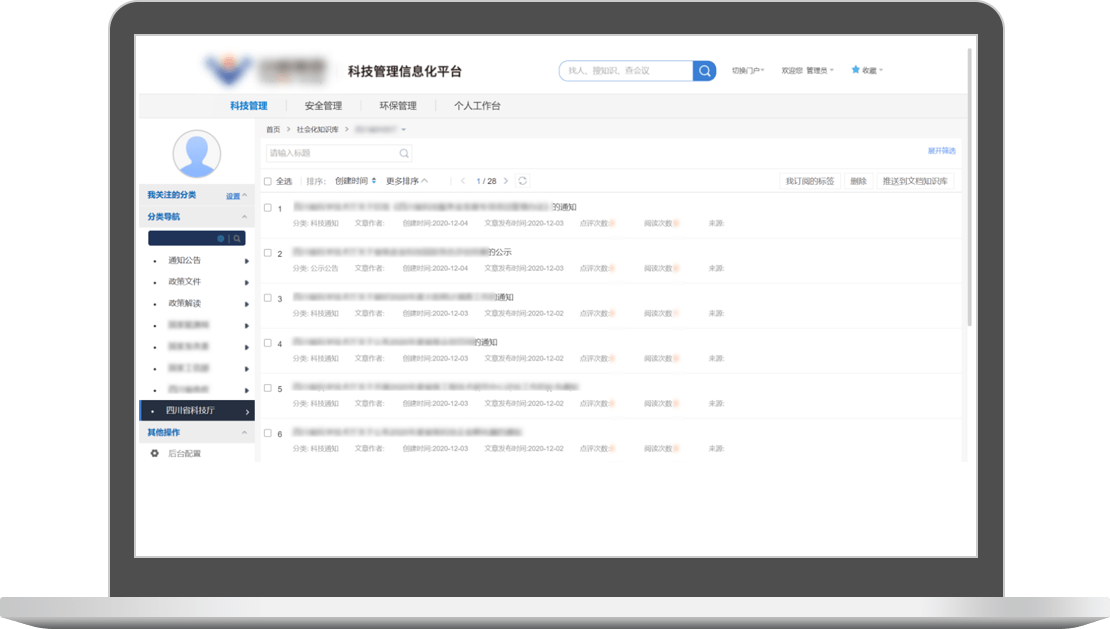Click the 后台配置 gear icon

point(154,453)
